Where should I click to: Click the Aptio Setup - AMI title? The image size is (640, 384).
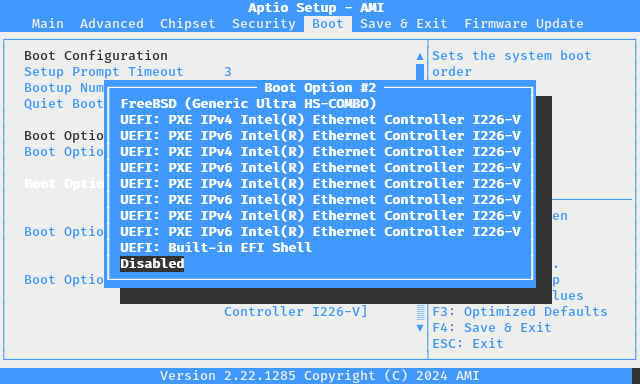click(316, 8)
